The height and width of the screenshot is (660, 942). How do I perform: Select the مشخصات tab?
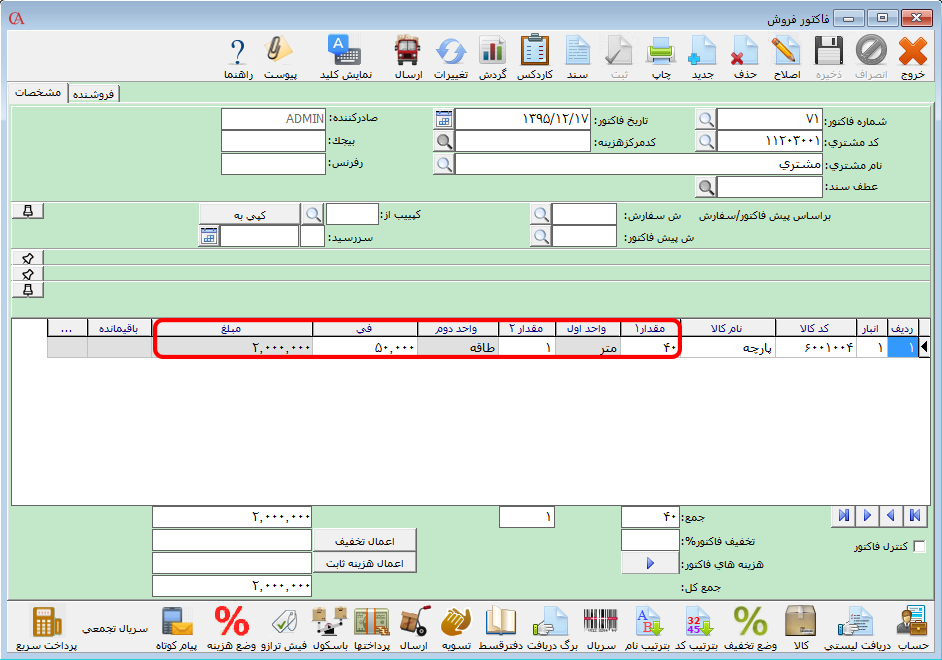39,93
